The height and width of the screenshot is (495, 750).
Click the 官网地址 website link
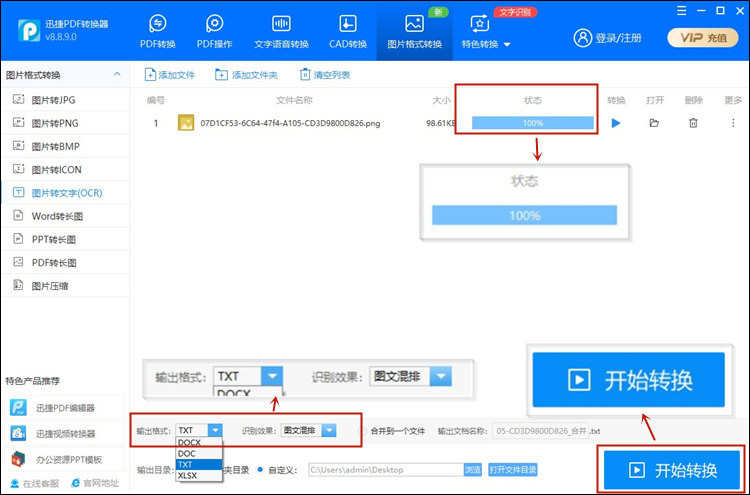point(95,483)
